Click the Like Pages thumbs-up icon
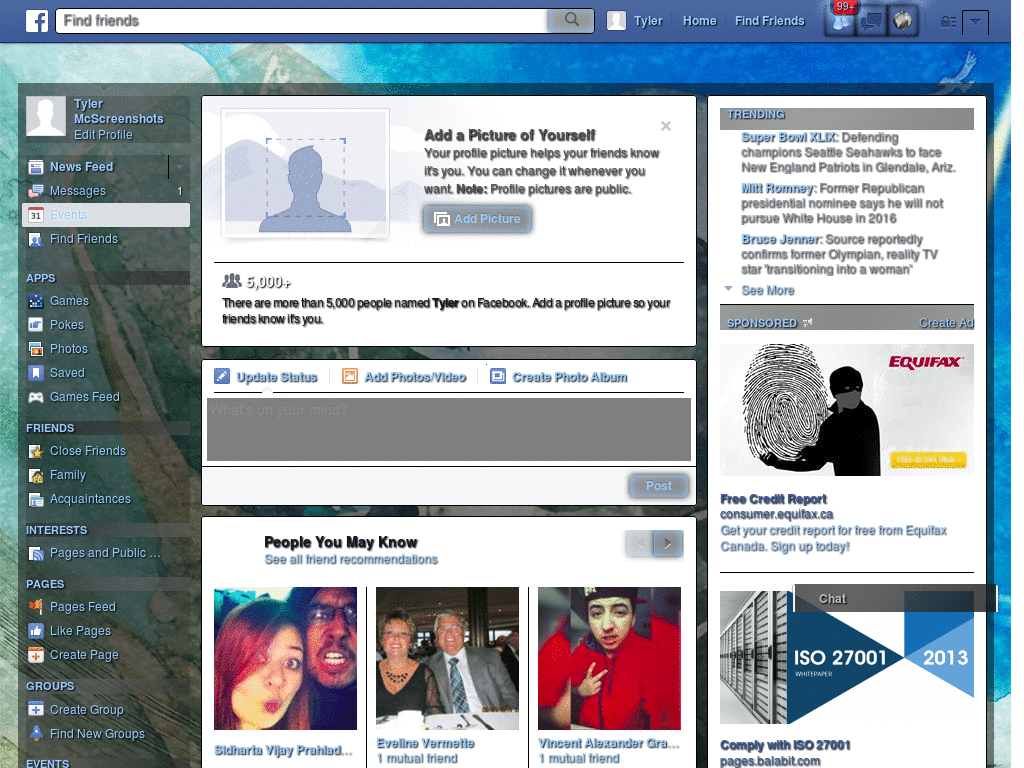 [x=36, y=631]
